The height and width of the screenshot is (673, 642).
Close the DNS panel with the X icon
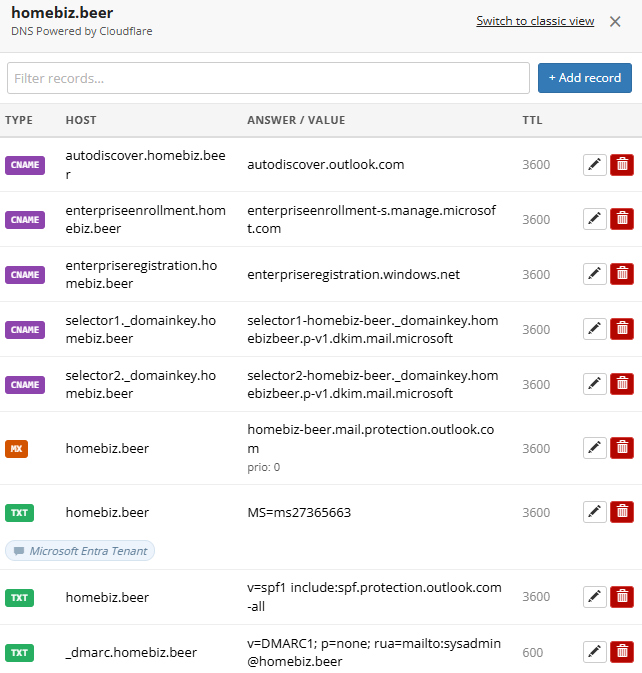click(x=615, y=21)
